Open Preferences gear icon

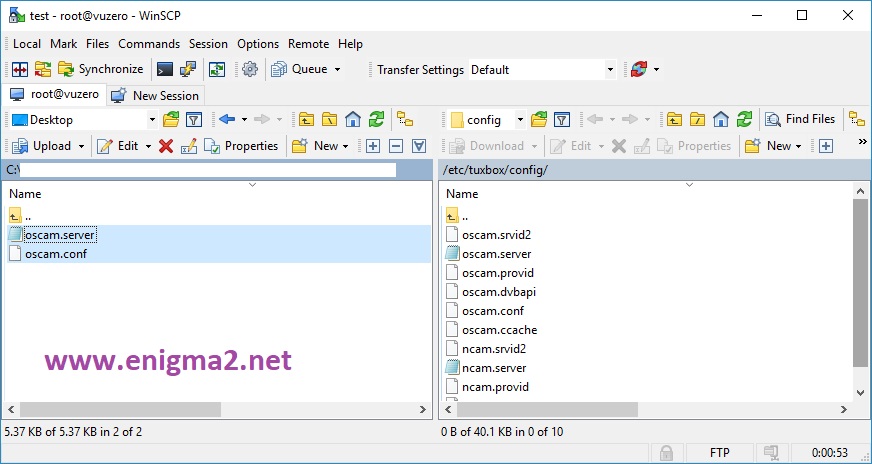pyautogui.click(x=250, y=70)
